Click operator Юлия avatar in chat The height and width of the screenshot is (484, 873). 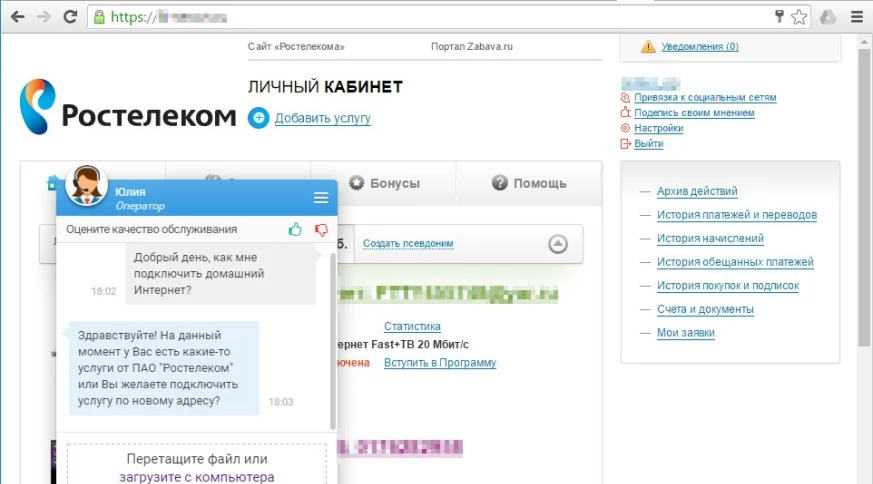point(86,184)
